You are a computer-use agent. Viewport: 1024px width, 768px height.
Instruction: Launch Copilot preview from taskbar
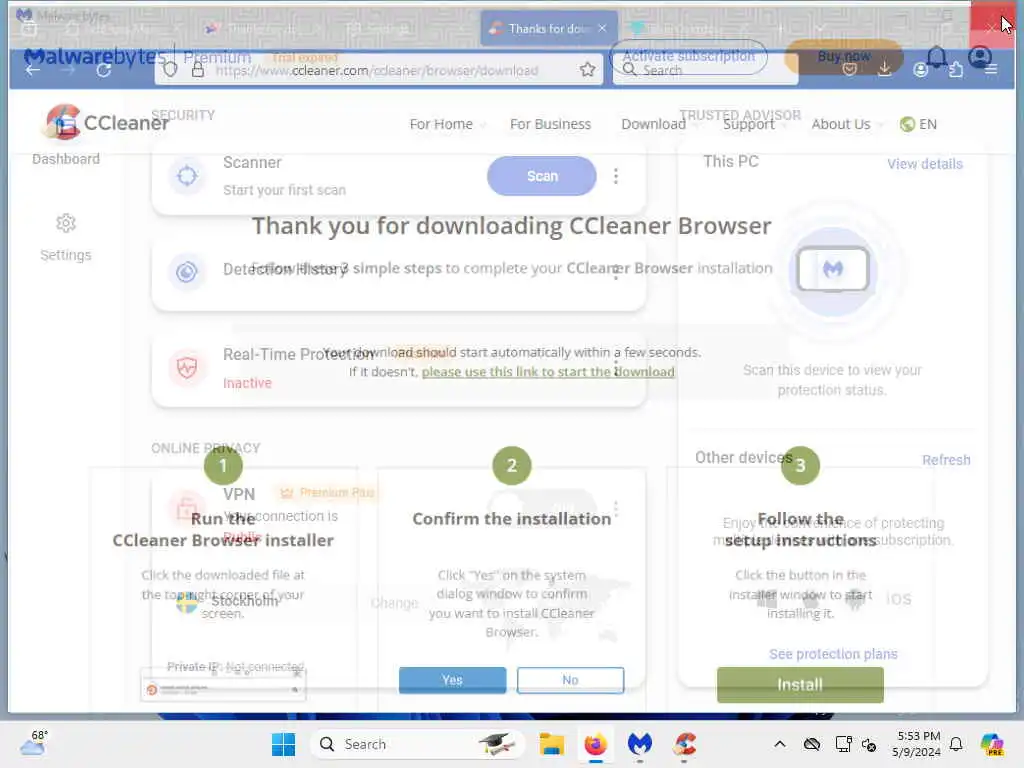(x=992, y=744)
